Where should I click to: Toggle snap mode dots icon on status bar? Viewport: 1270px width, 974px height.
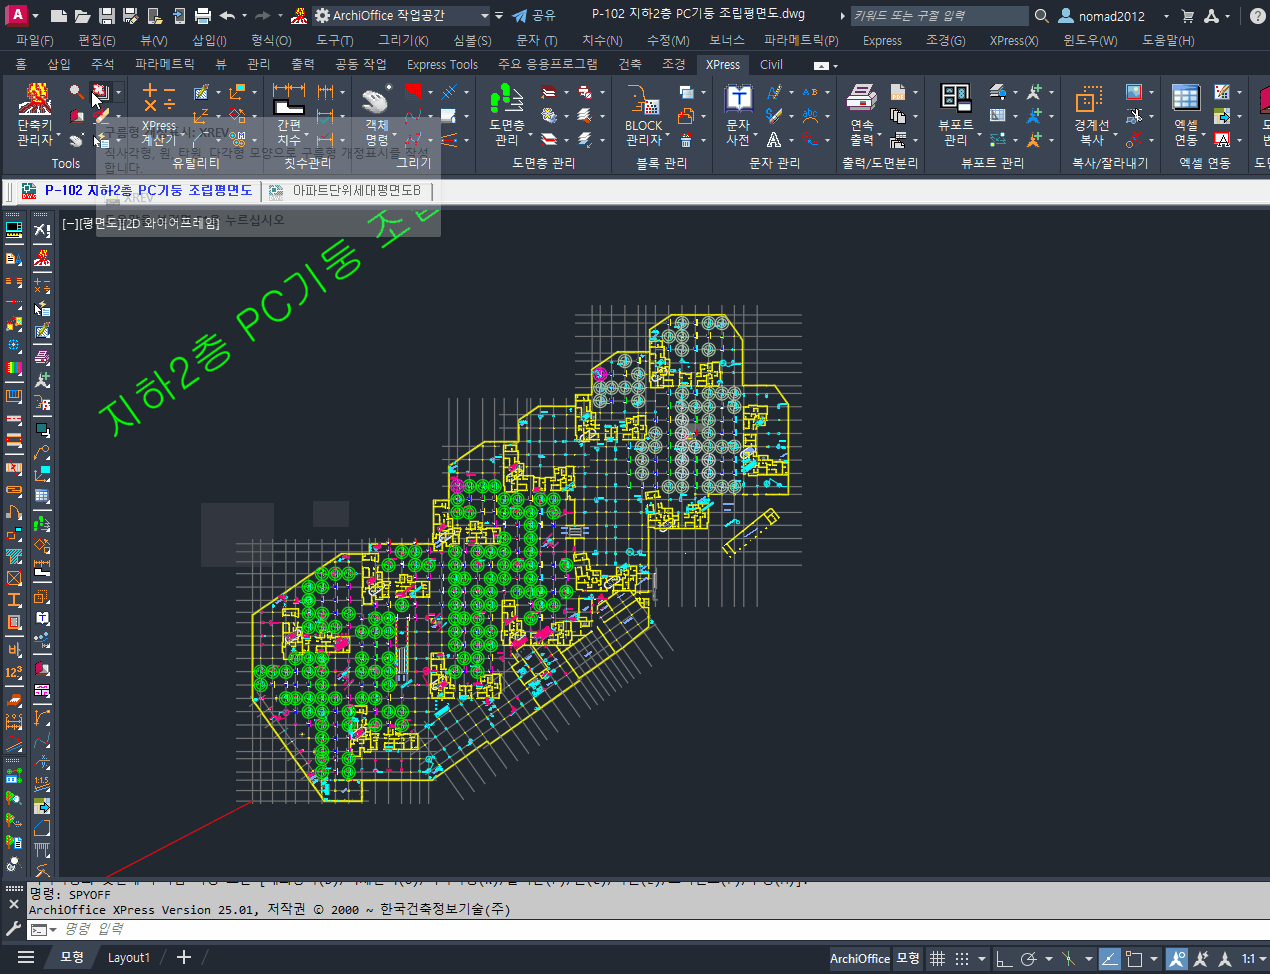961,958
